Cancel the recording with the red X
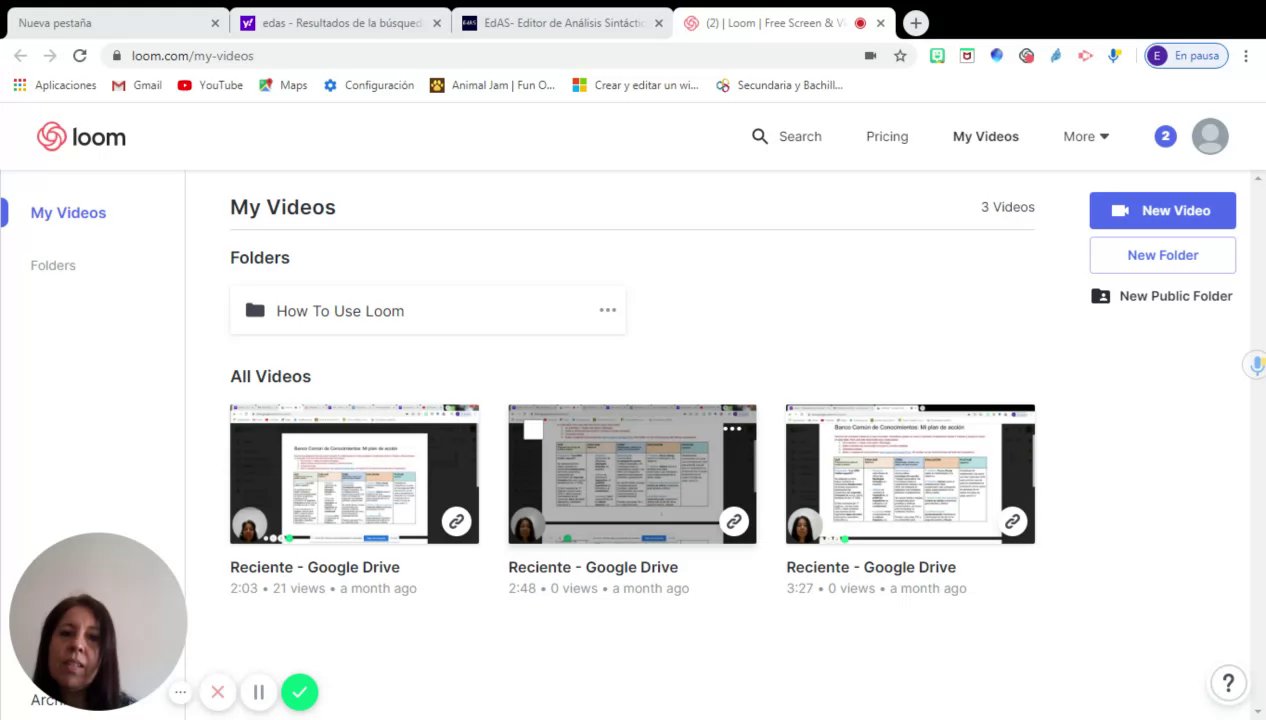The image size is (1266, 720). pyautogui.click(x=217, y=692)
